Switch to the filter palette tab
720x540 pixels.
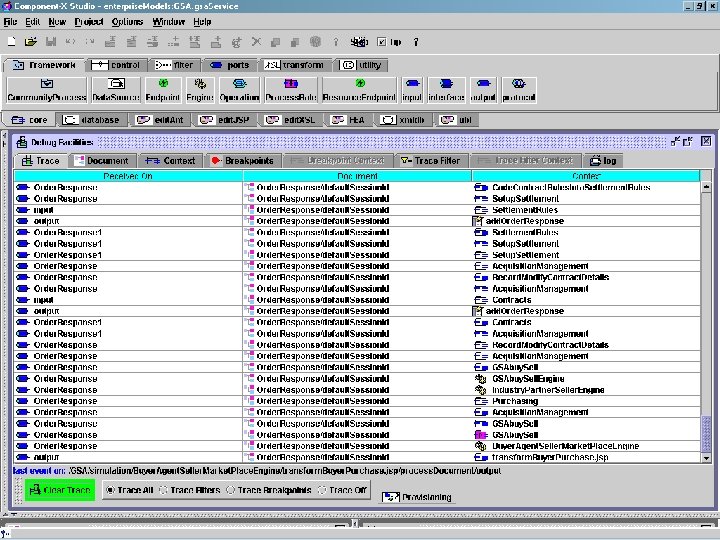[175, 65]
